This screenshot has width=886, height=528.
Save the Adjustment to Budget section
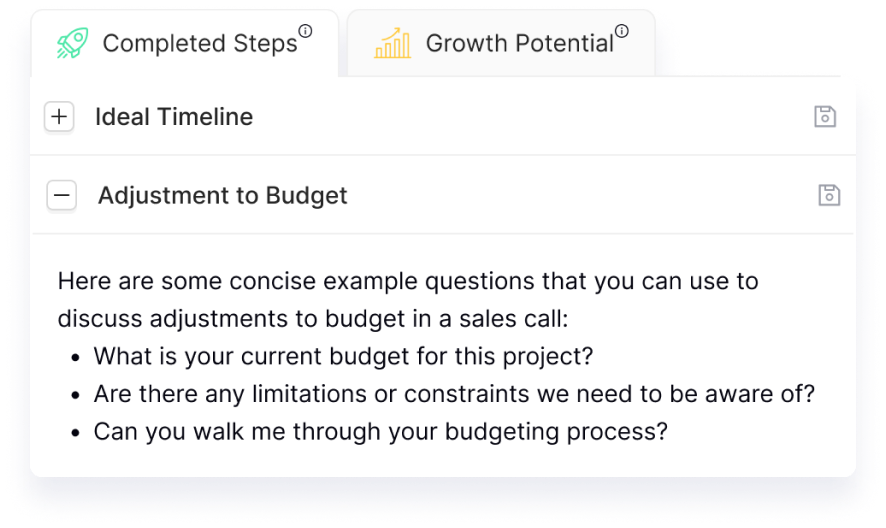[829, 195]
